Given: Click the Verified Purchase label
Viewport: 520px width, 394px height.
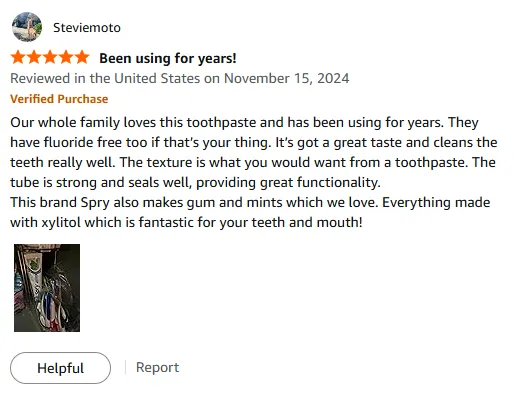Looking at the screenshot, I should click(x=59, y=99).
